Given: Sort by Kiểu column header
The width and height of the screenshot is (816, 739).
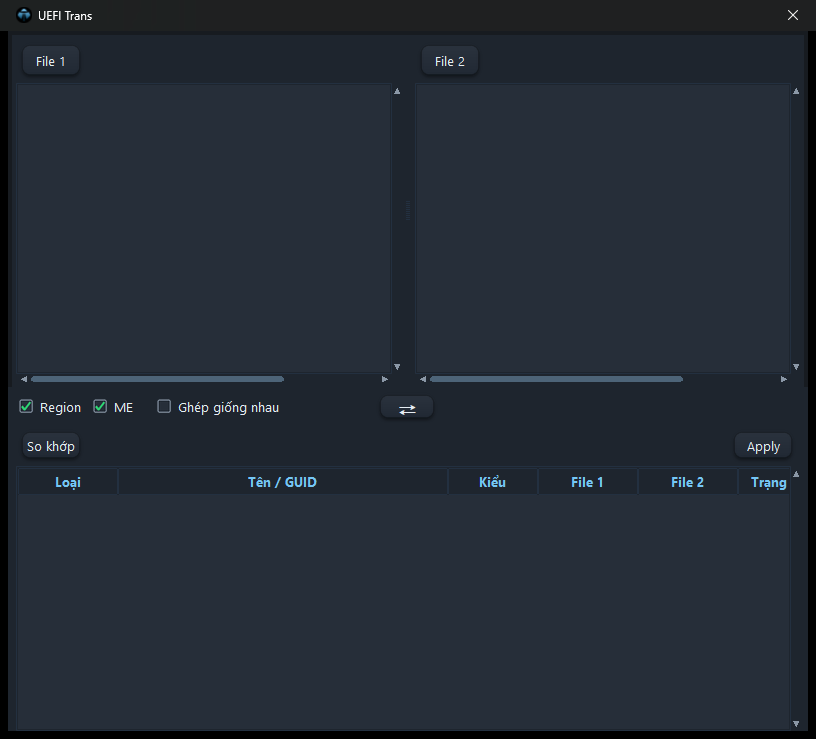Looking at the screenshot, I should click(x=492, y=482).
